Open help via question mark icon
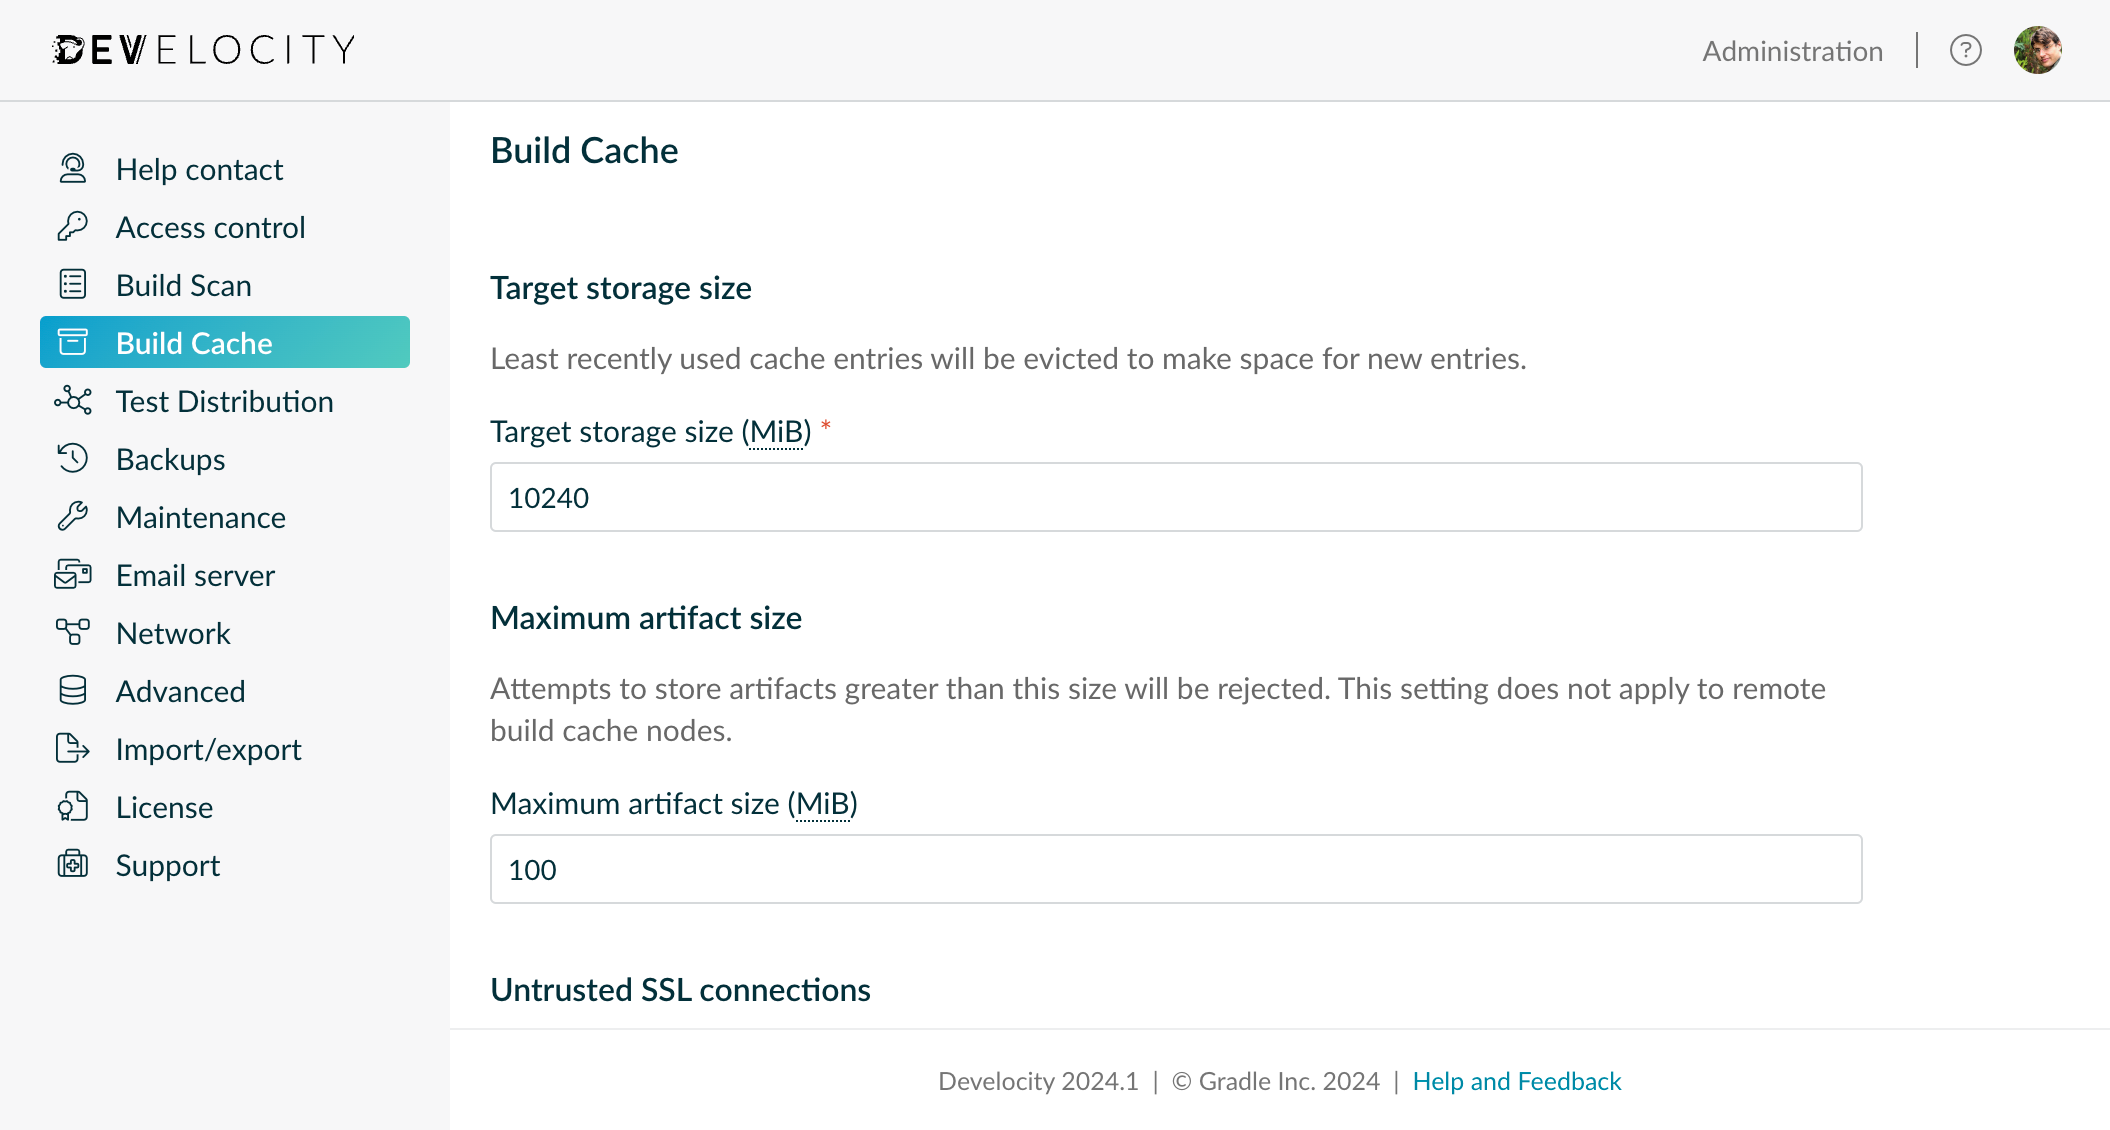Image resolution: width=2110 pixels, height=1130 pixels. [1966, 50]
